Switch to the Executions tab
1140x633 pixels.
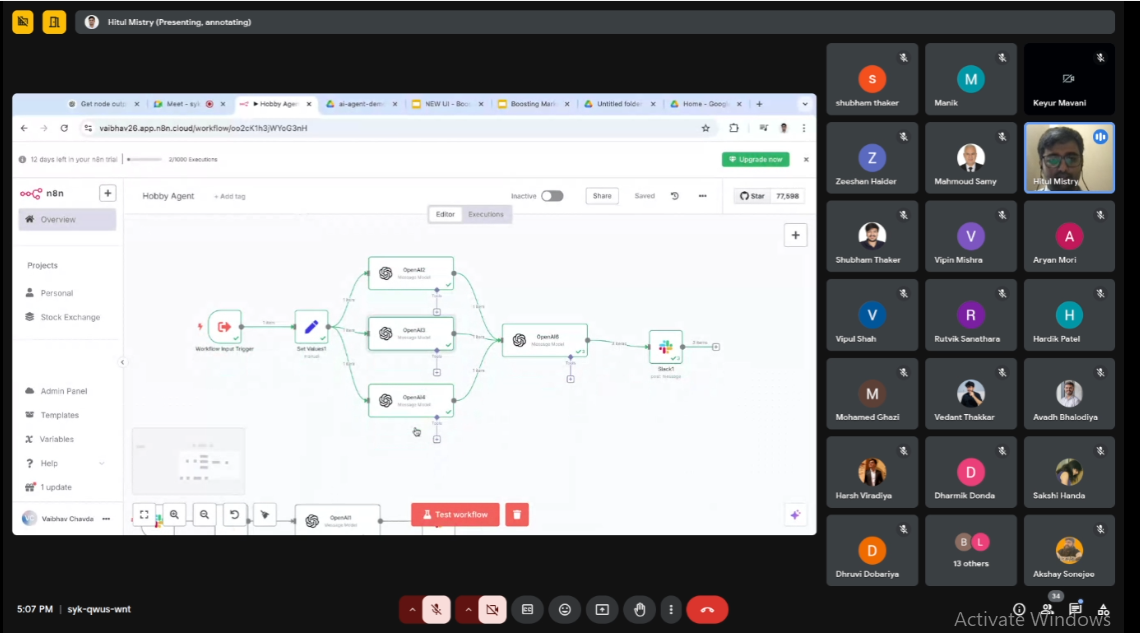[x=486, y=214]
